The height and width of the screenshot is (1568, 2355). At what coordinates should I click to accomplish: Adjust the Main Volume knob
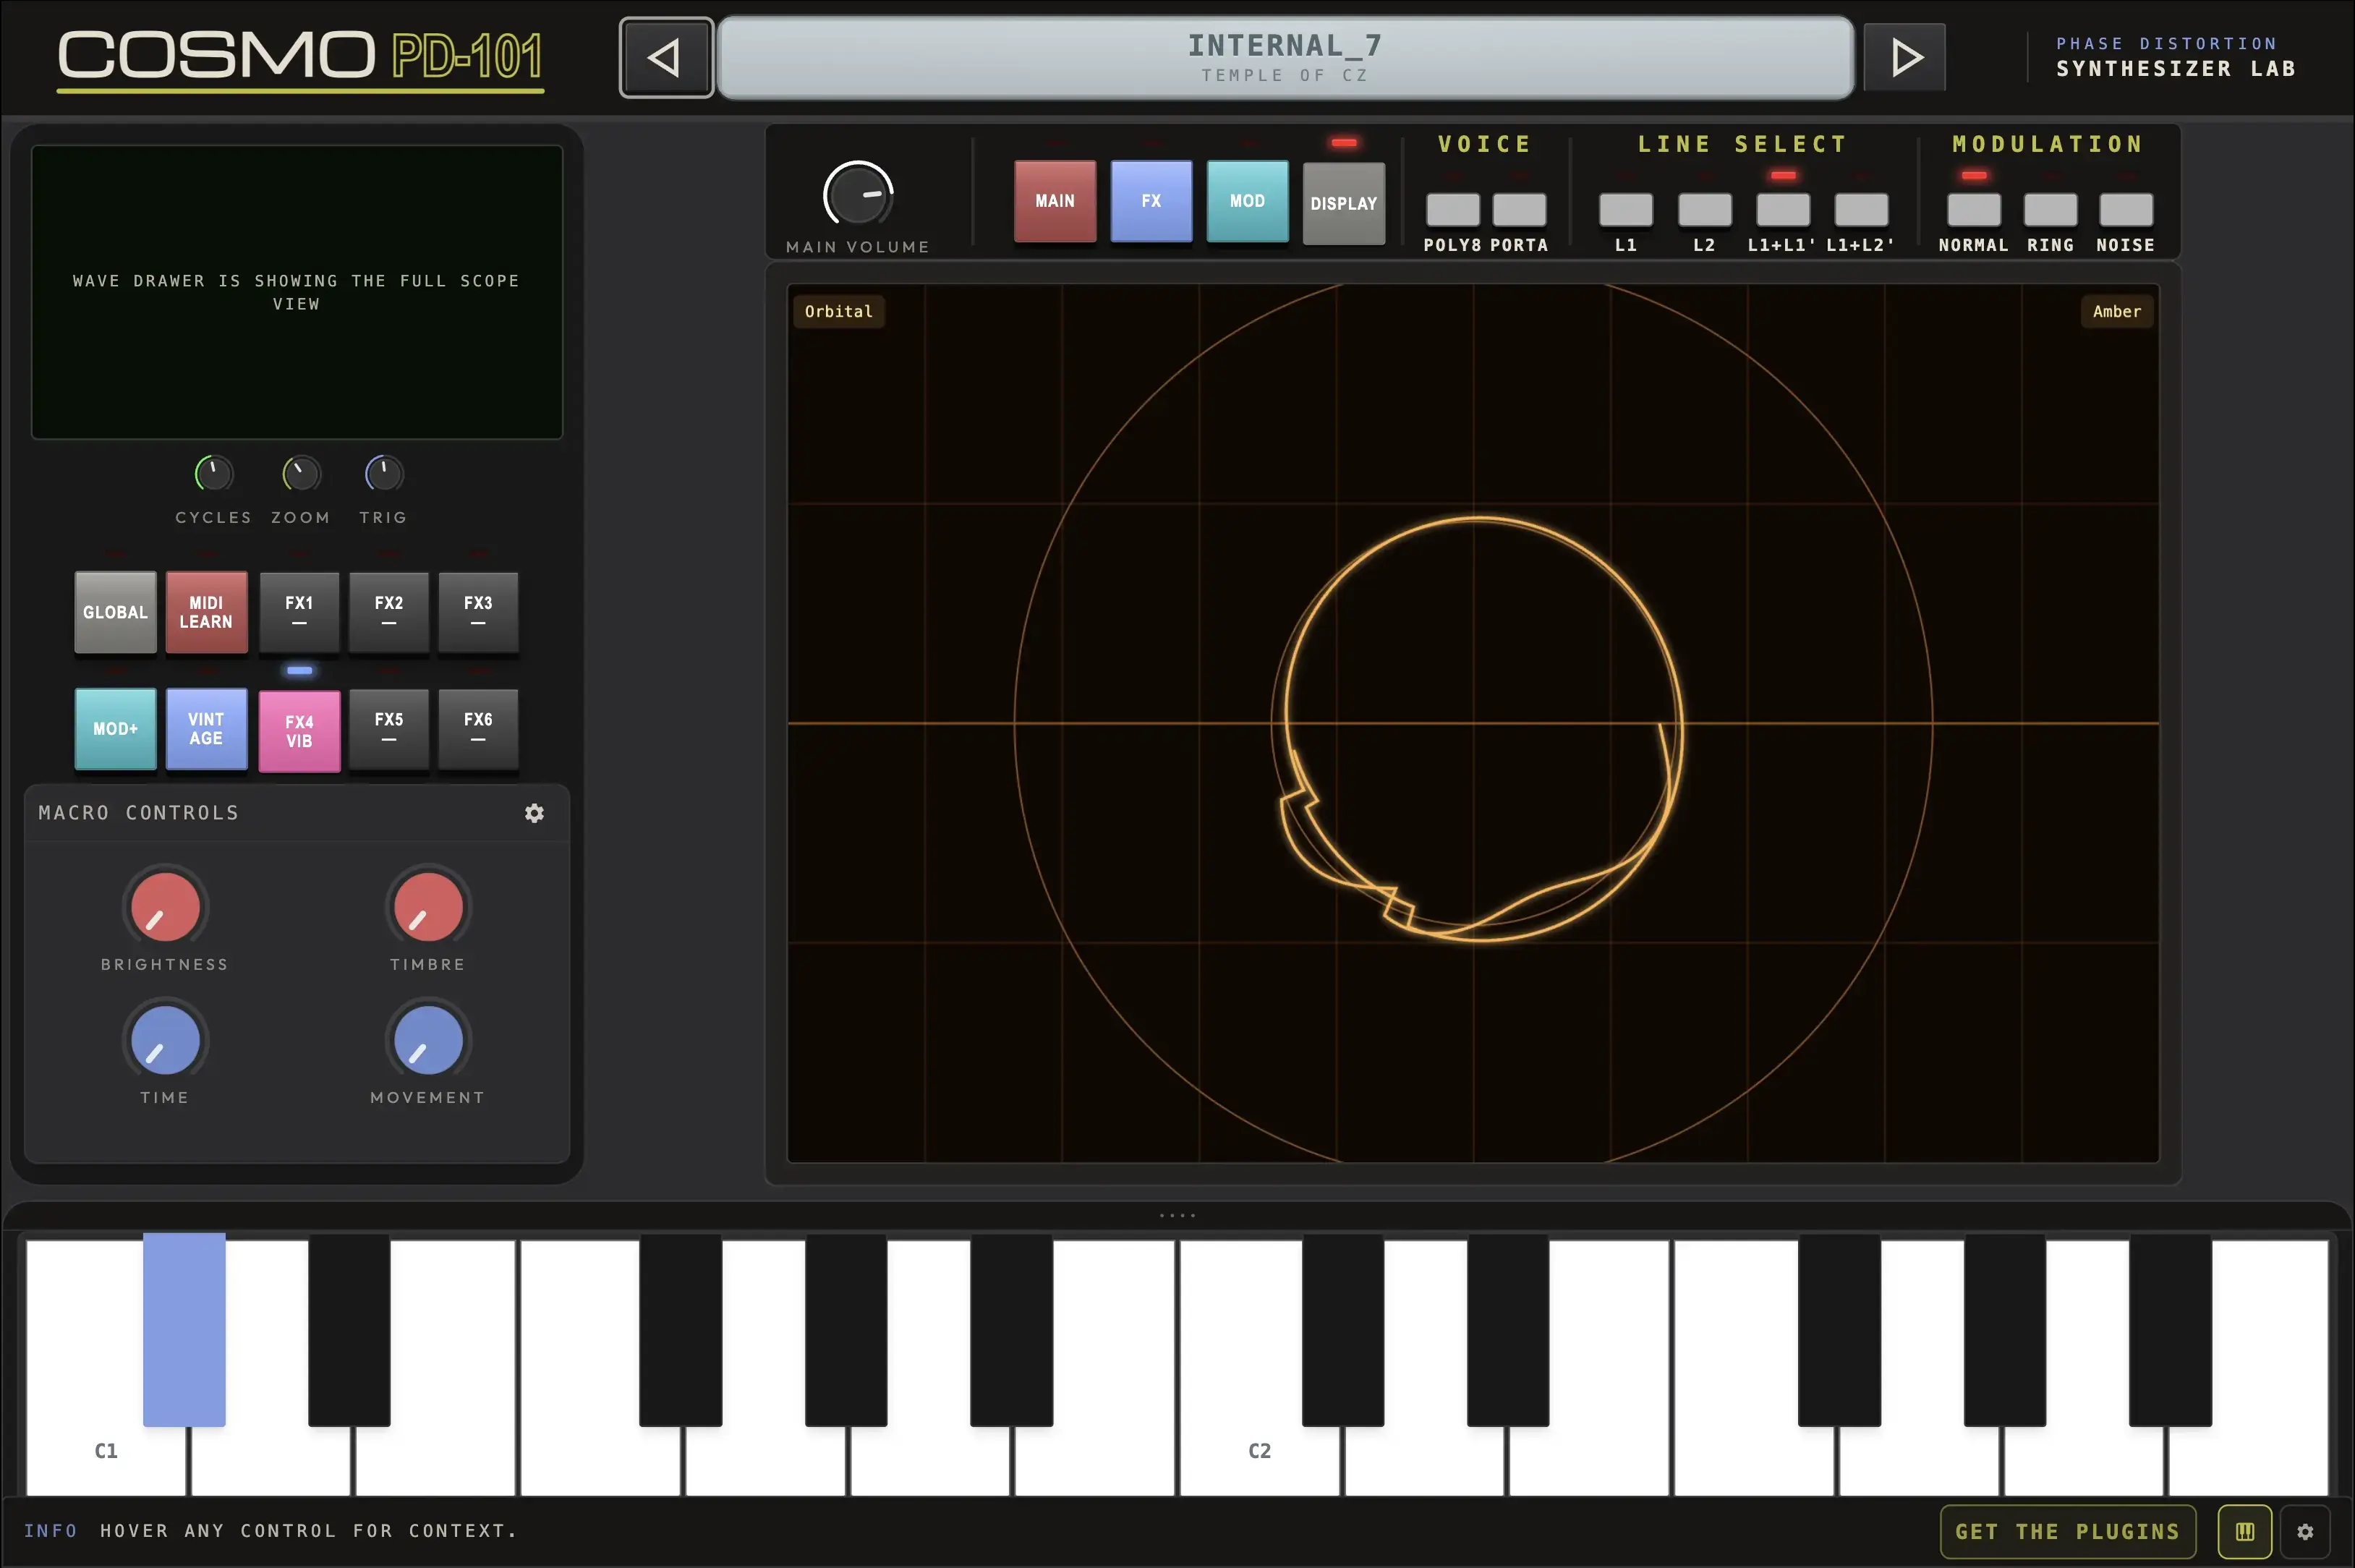point(858,194)
